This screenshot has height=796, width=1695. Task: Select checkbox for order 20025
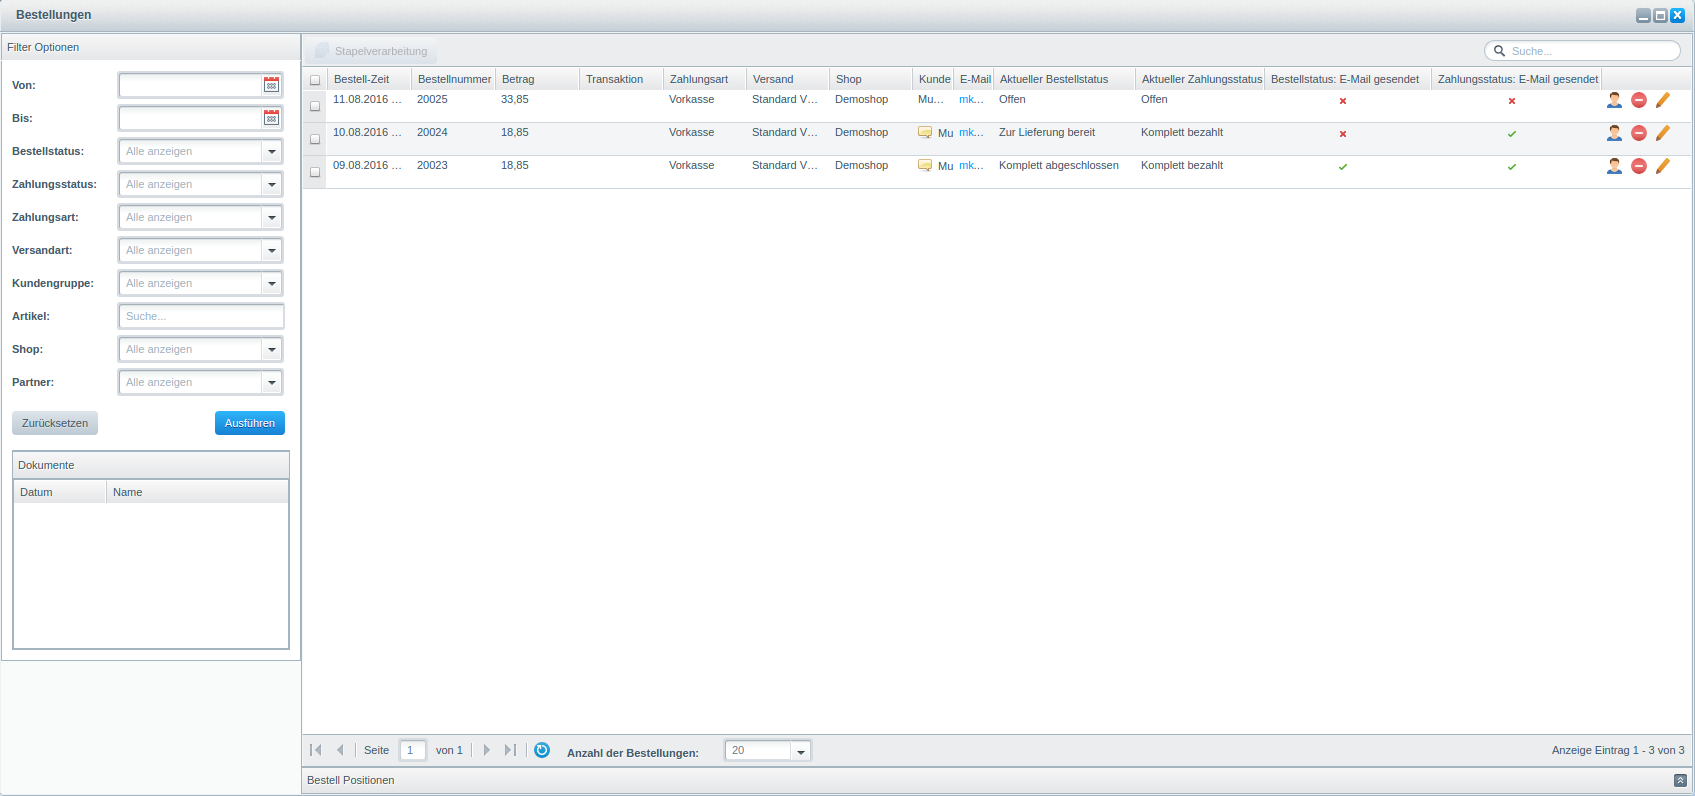click(x=315, y=106)
